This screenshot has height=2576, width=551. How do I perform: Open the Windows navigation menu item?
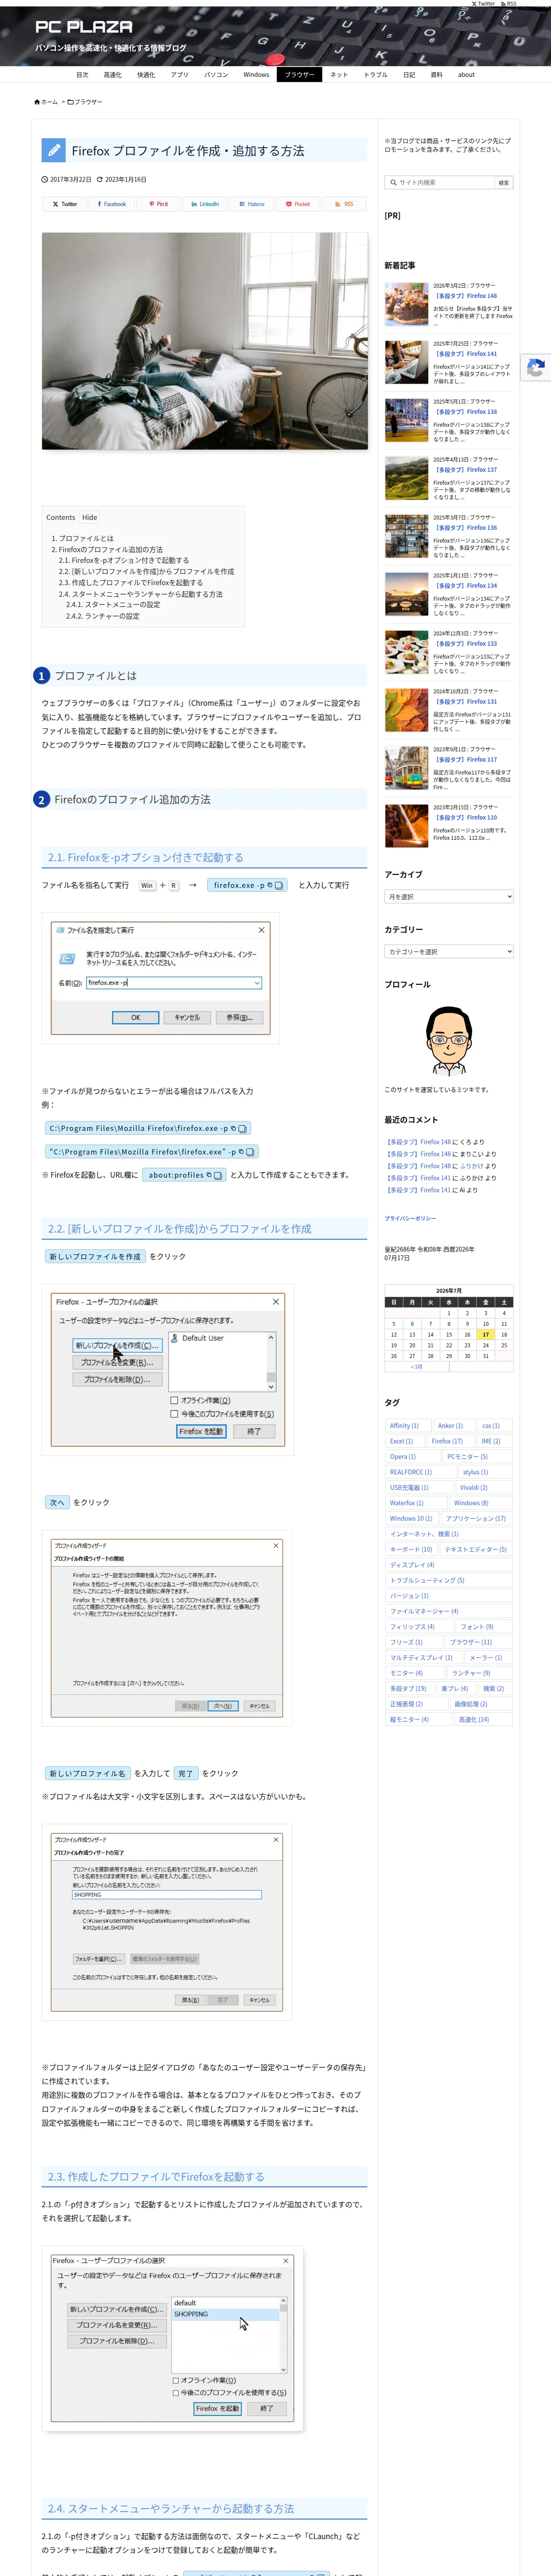coord(256,75)
